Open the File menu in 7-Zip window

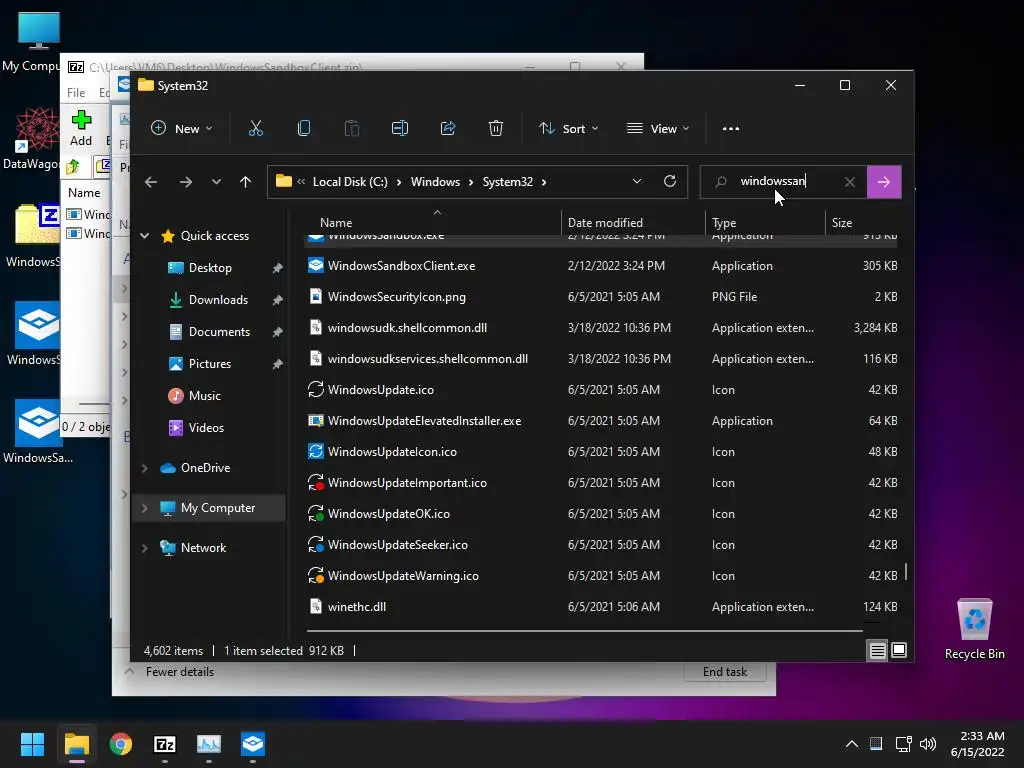(76, 93)
